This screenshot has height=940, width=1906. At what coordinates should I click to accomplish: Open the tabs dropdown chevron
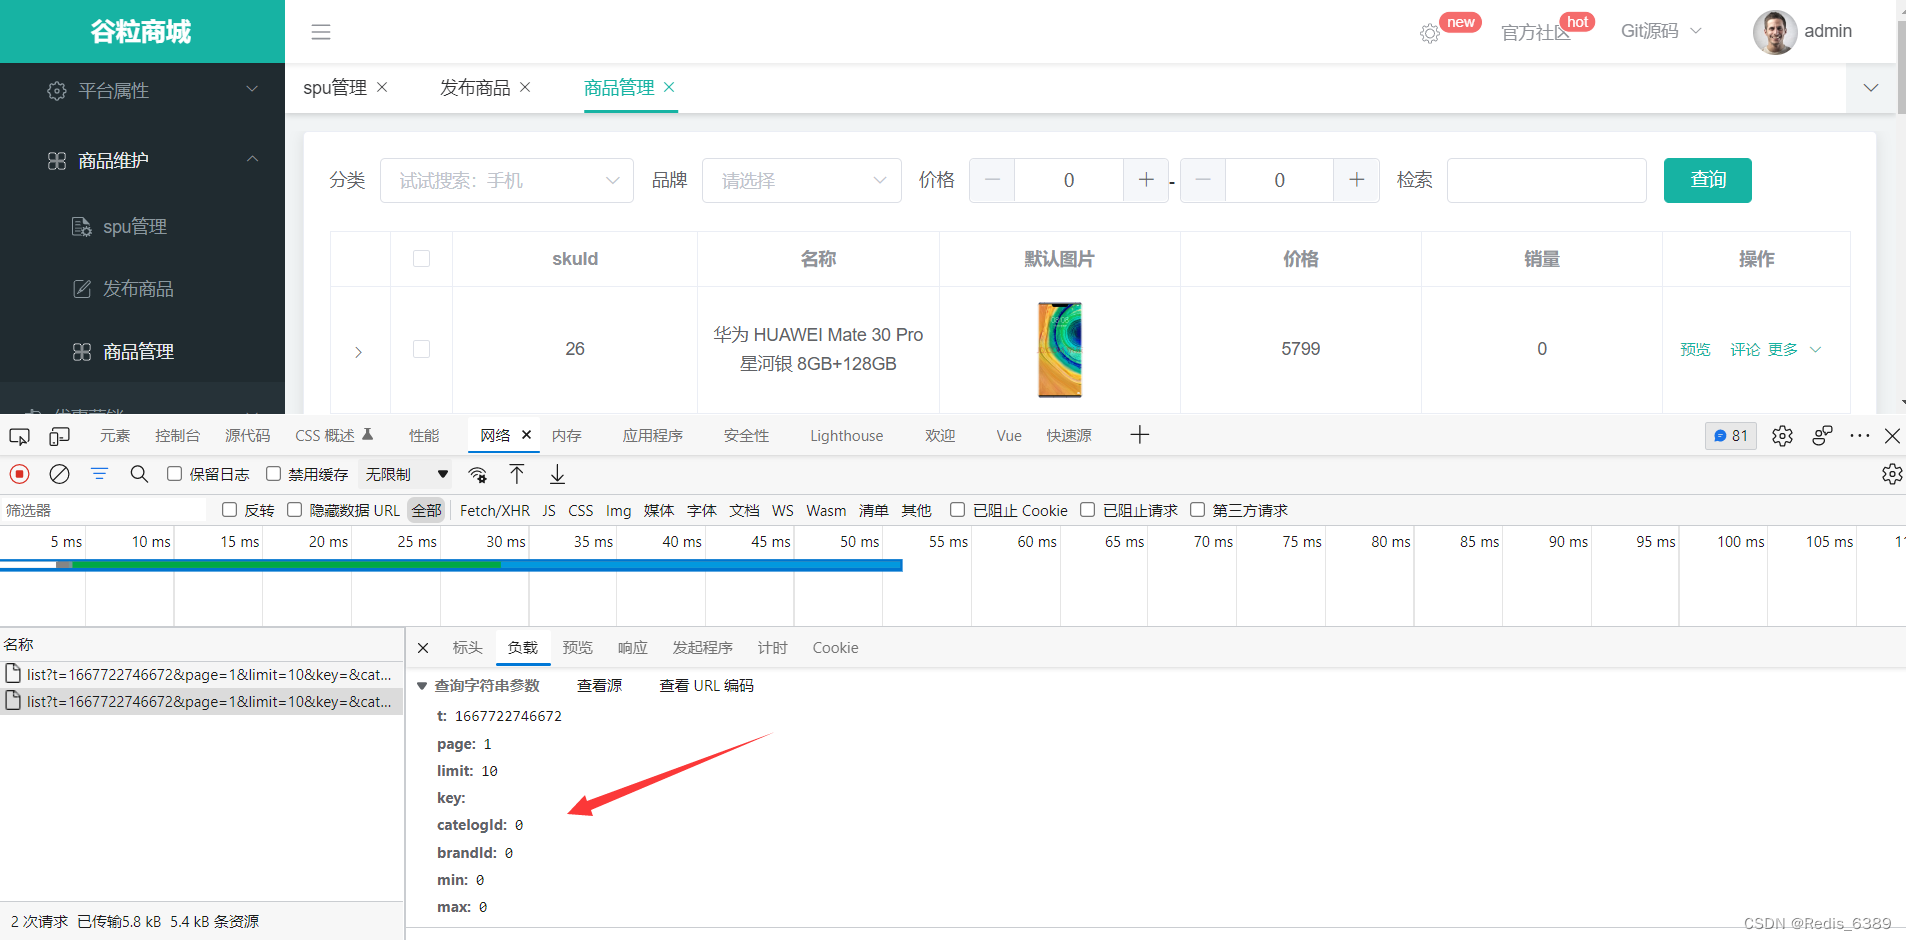click(x=1871, y=88)
